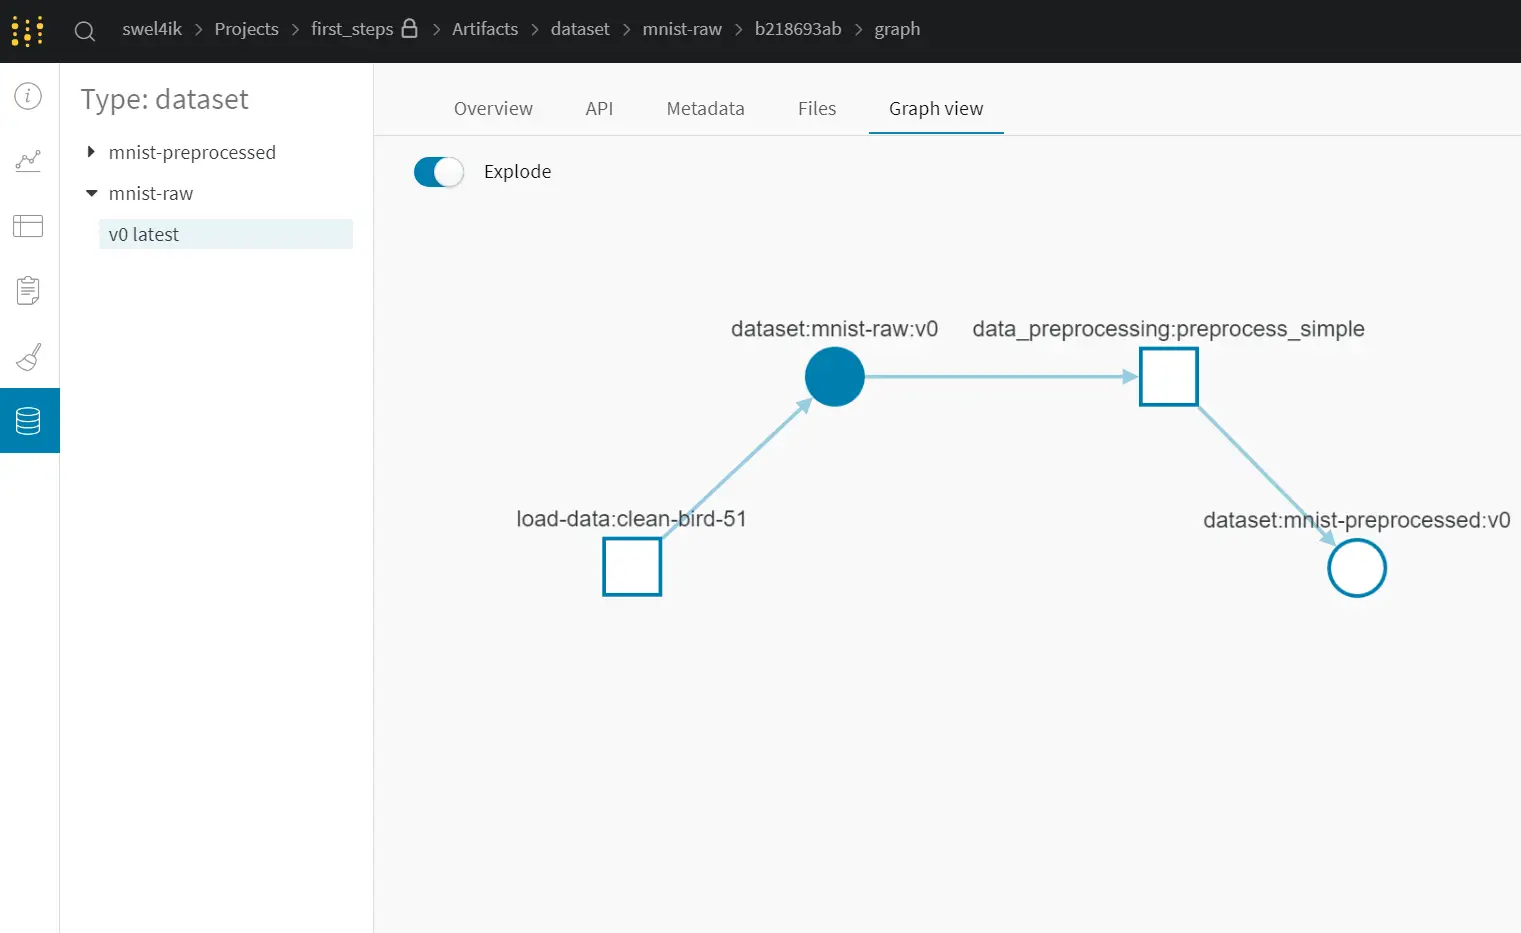1521x933 pixels.
Task: Select the mnist-preprocessed artifact label
Action: tap(192, 152)
